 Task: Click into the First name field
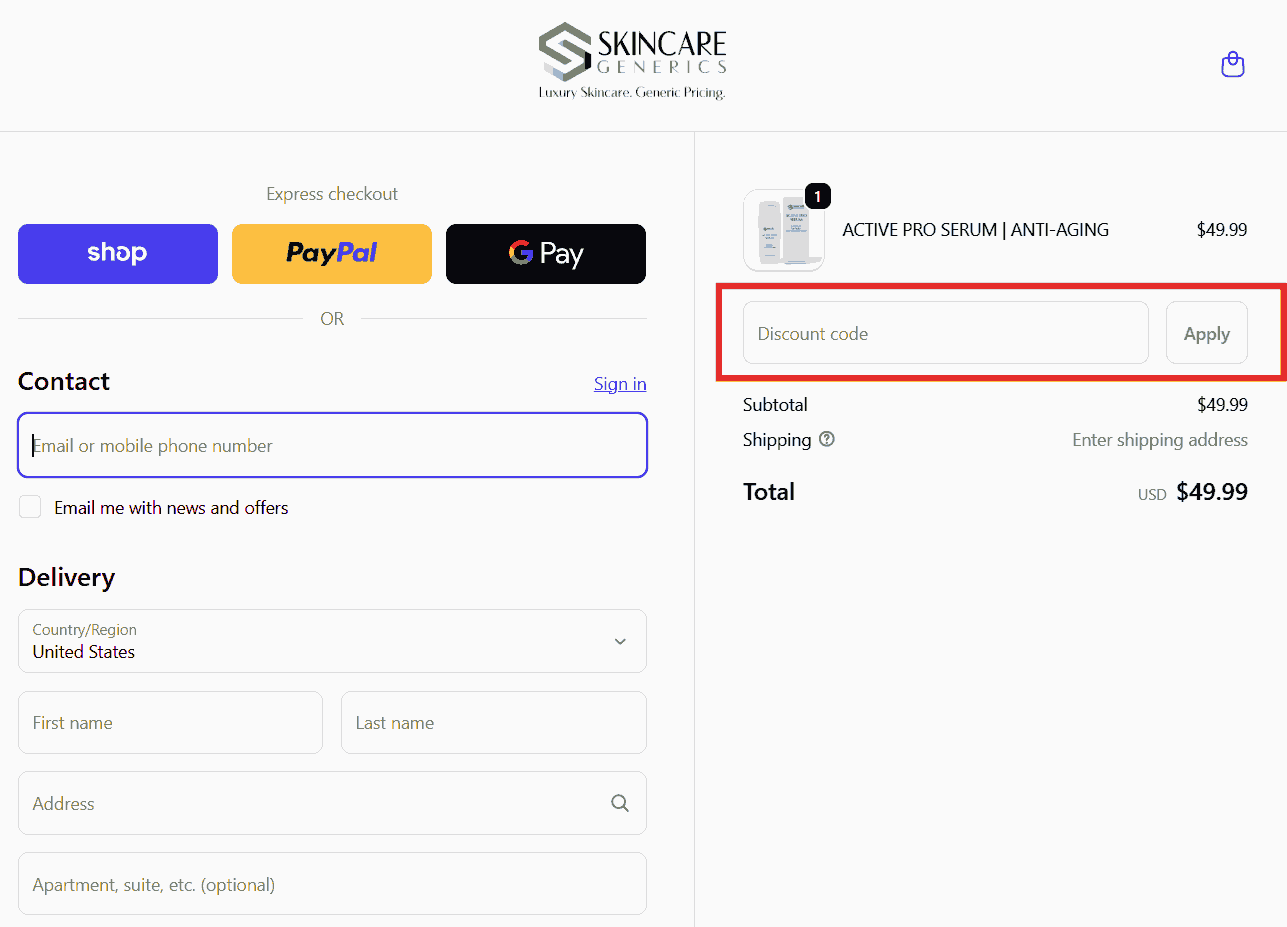click(x=170, y=722)
